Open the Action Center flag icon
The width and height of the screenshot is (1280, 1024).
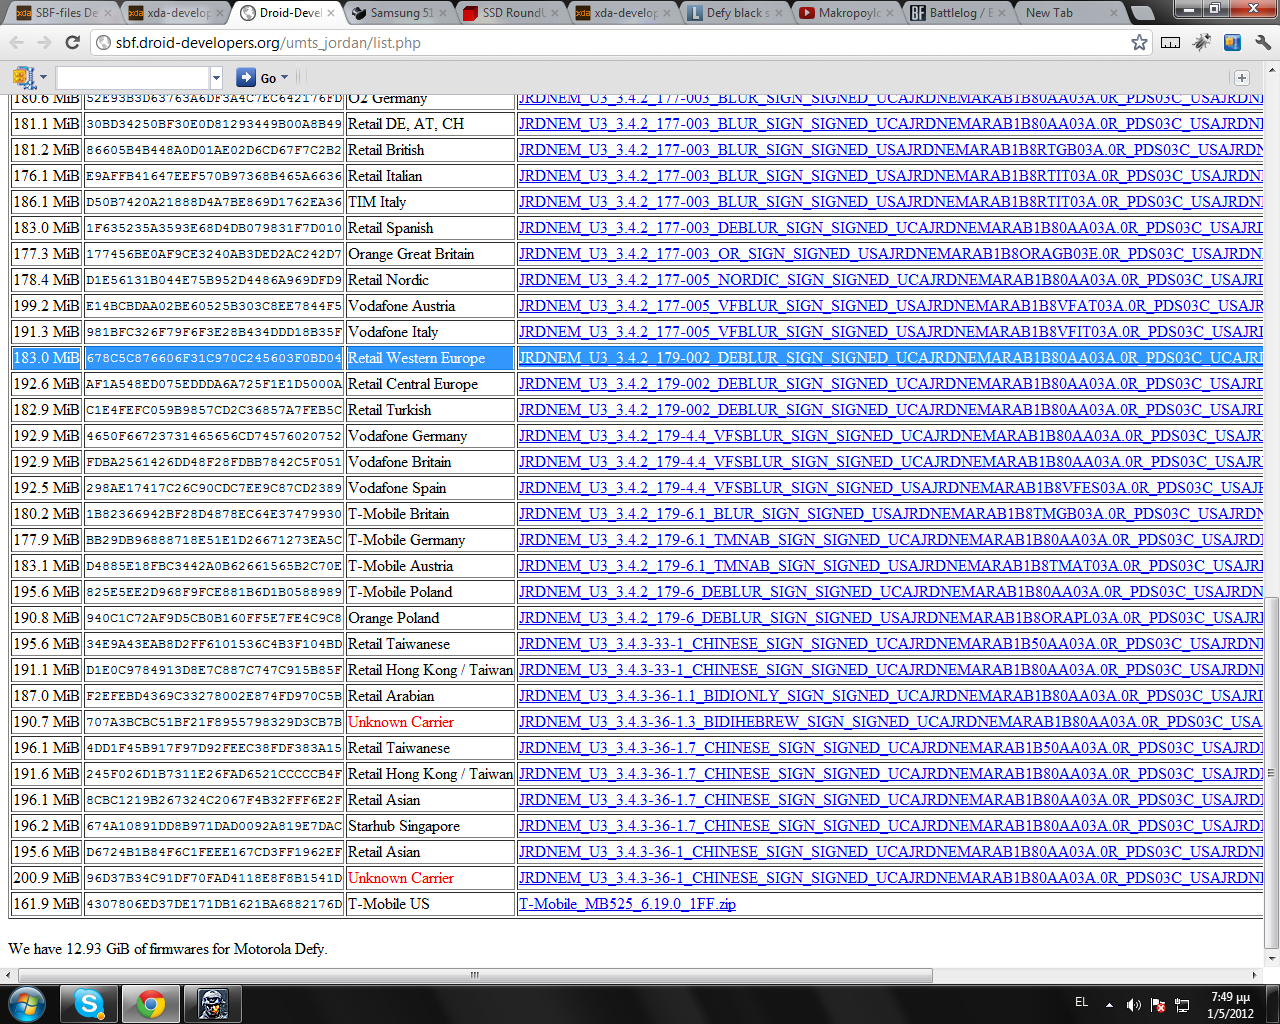point(1158,1004)
